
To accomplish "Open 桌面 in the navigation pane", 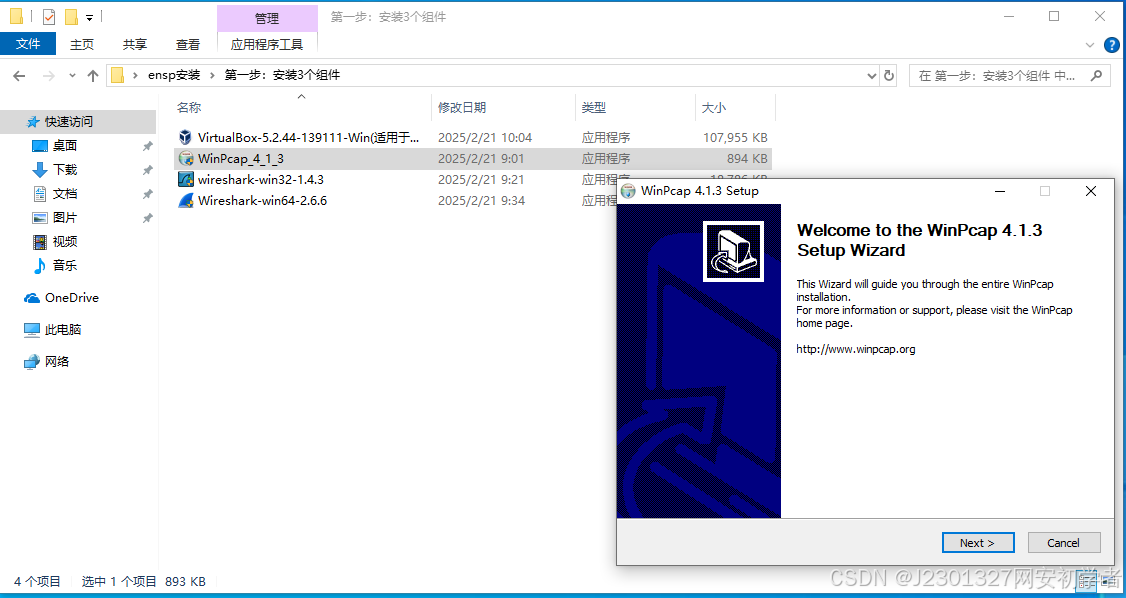I will 65,146.
